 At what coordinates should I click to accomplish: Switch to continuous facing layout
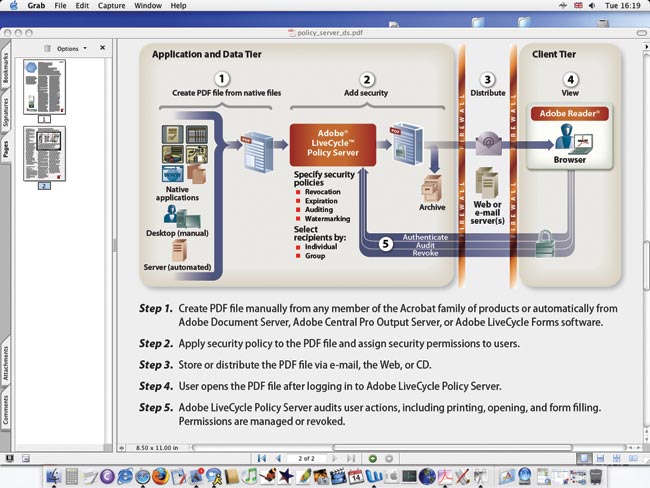tap(616, 458)
